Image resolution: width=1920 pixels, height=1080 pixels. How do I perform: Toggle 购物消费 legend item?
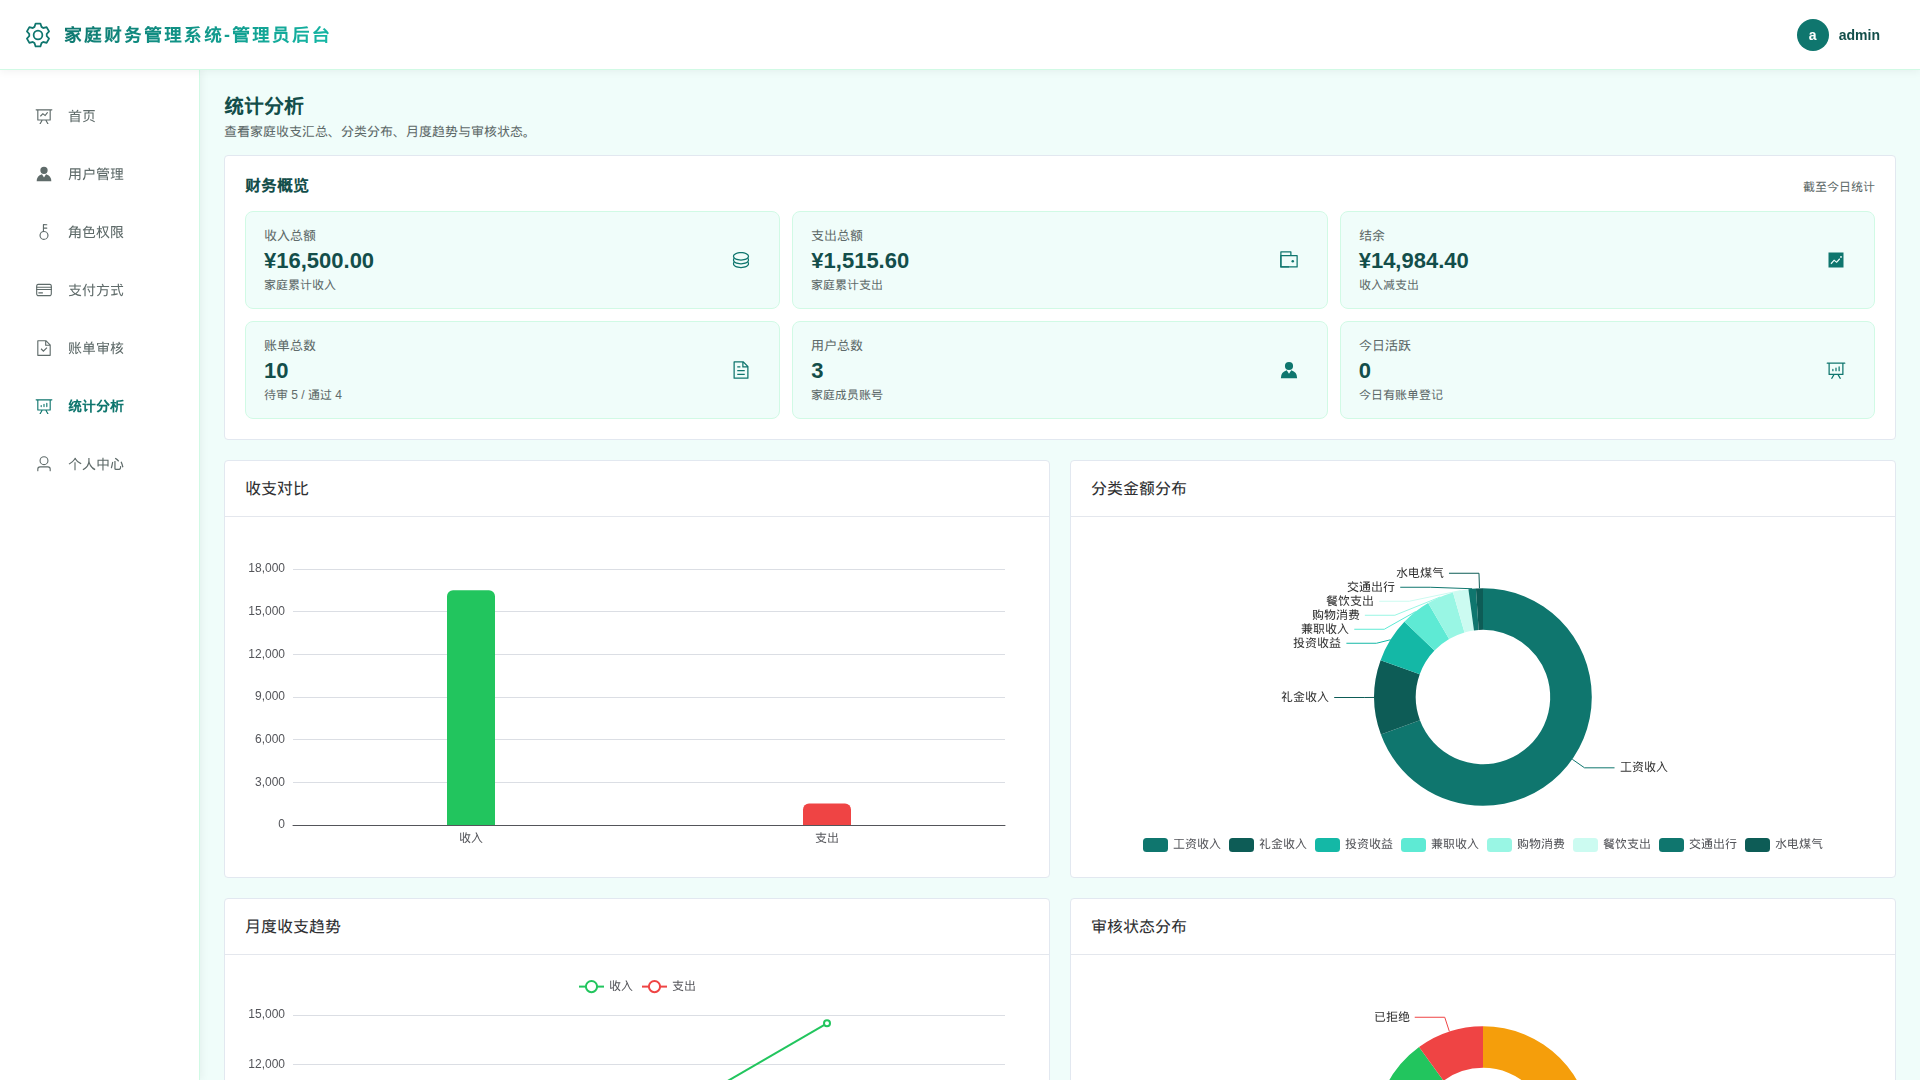coord(1525,845)
